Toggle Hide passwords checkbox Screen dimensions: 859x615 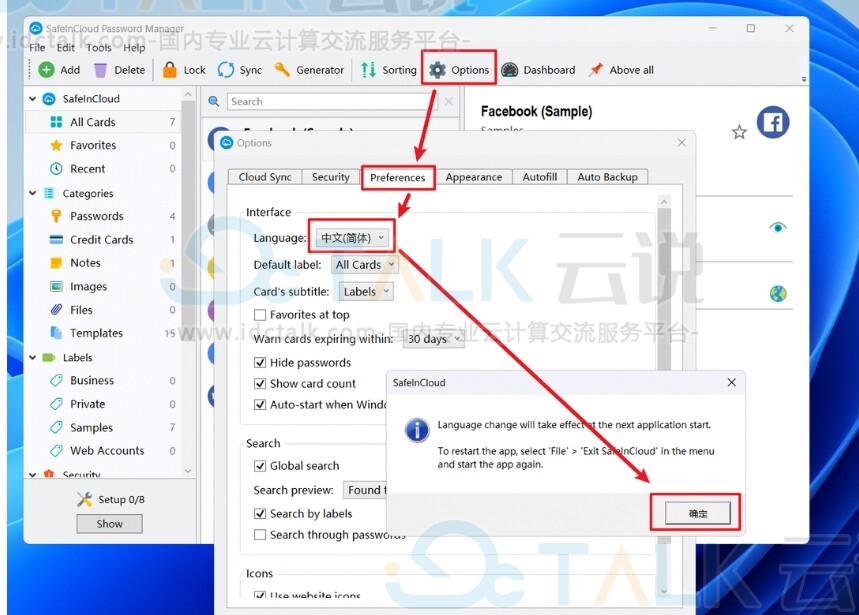pyautogui.click(x=260, y=363)
